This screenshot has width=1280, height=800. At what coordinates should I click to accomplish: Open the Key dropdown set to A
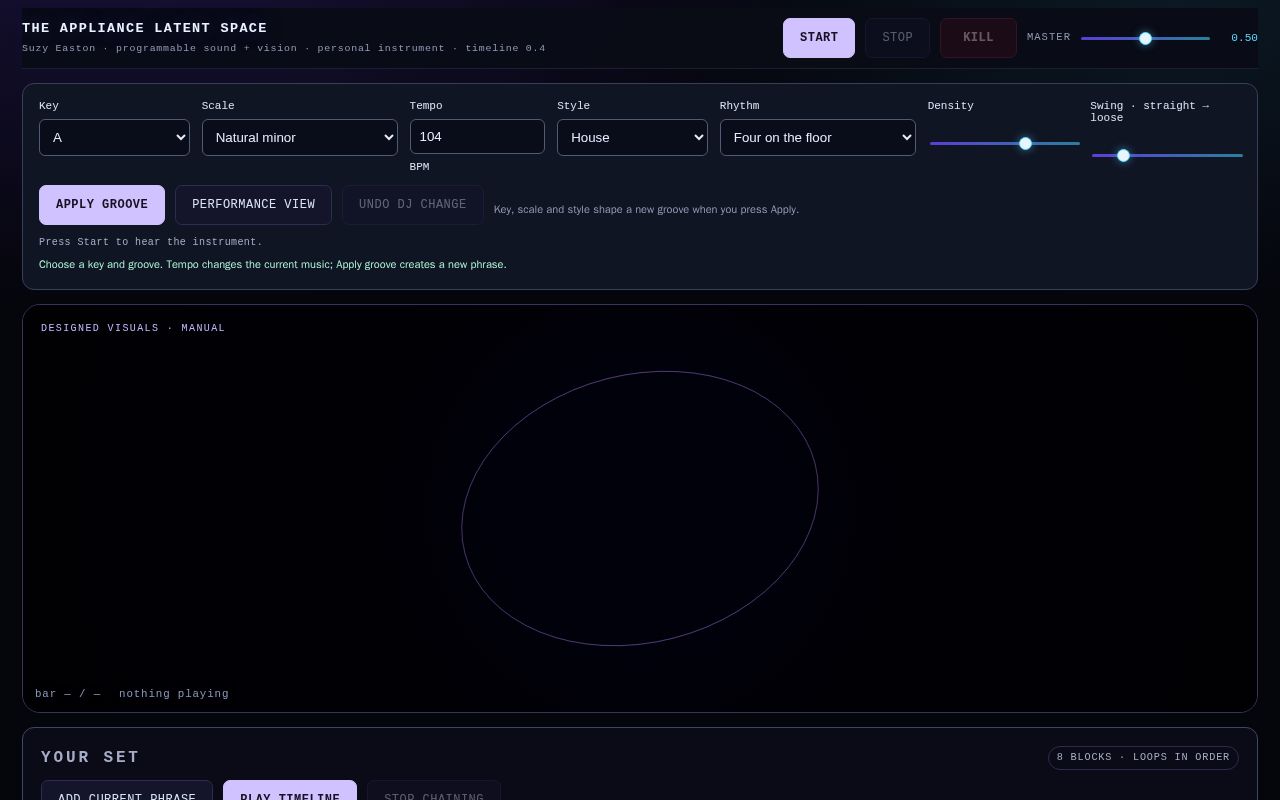(x=114, y=137)
